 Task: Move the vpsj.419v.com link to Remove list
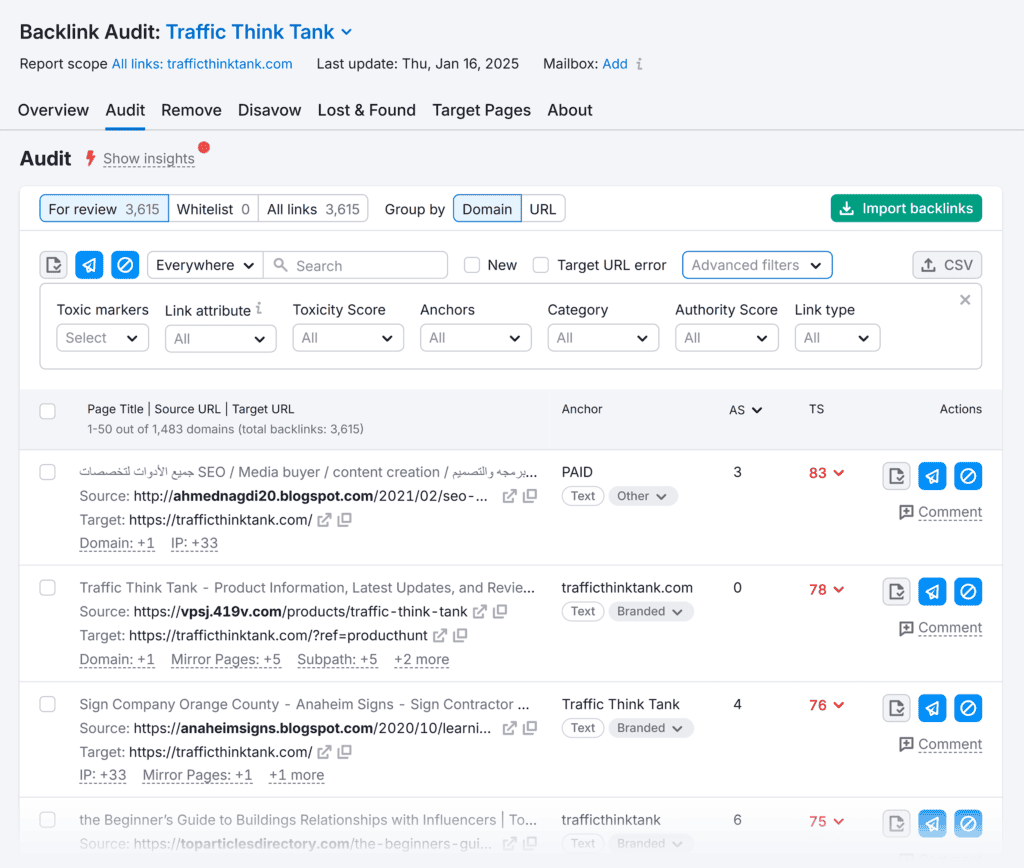click(932, 592)
